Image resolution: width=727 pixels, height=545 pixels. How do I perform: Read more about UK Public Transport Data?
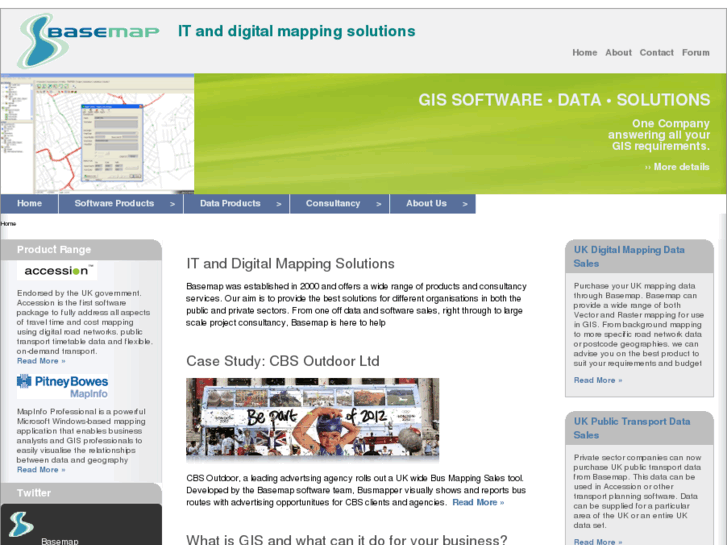point(598,541)
